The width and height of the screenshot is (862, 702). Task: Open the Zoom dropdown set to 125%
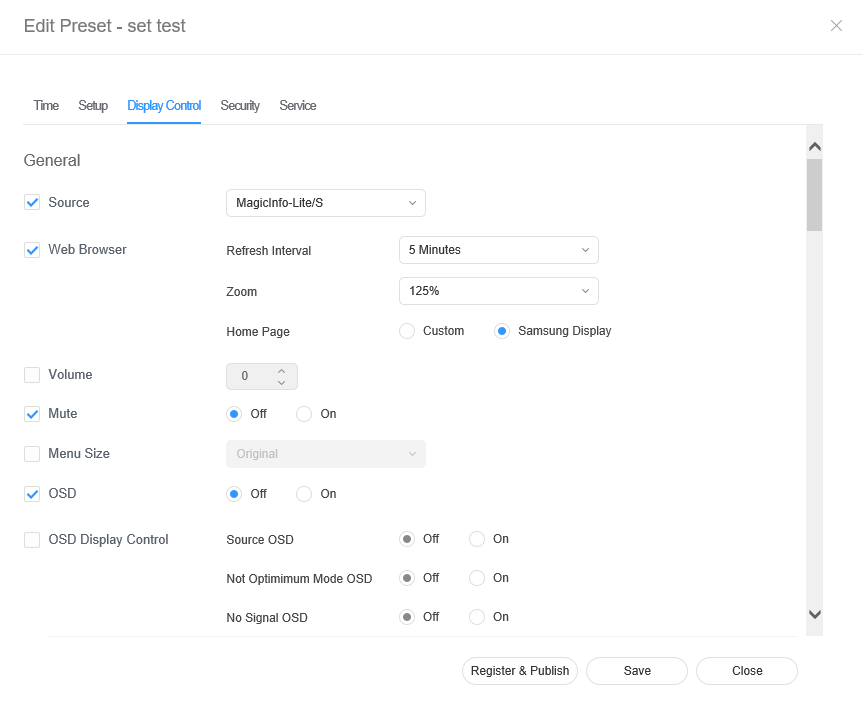(x=498, y=291)
